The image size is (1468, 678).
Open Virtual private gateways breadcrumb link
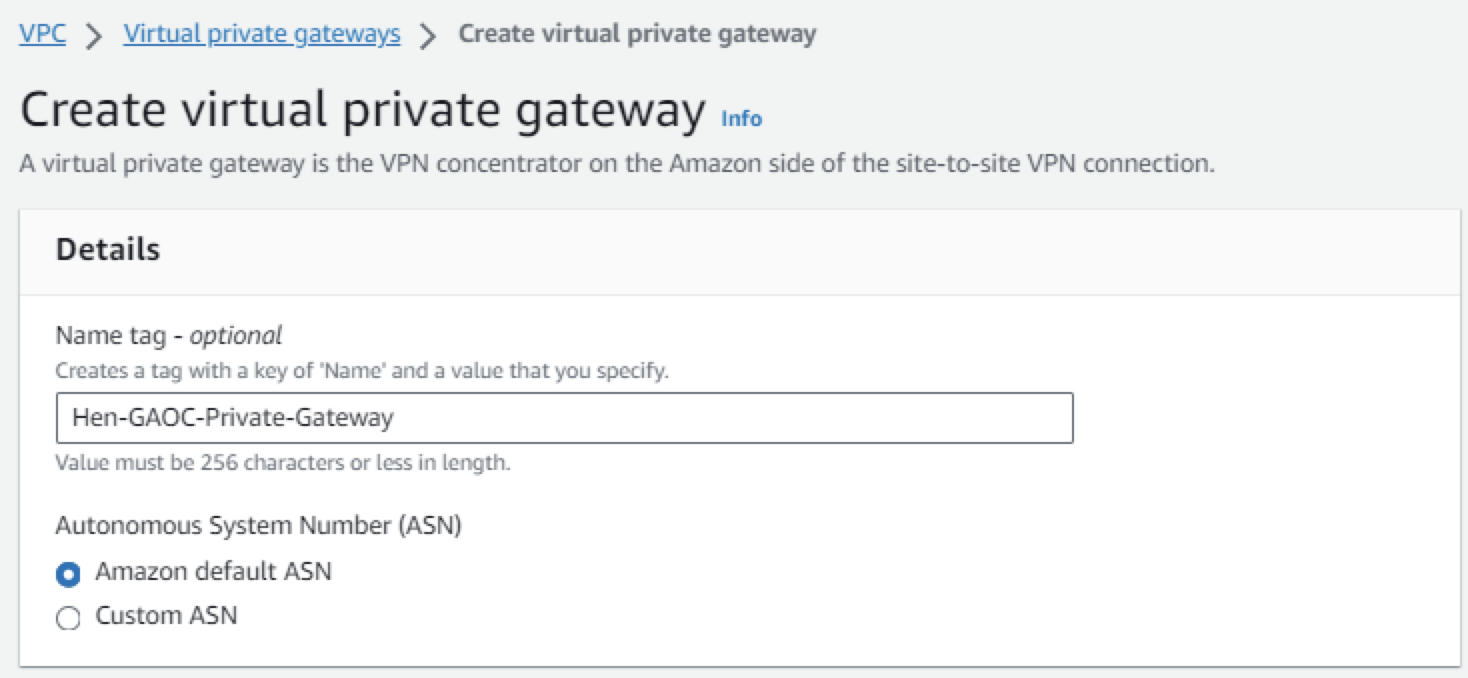(x=262, y=34)
